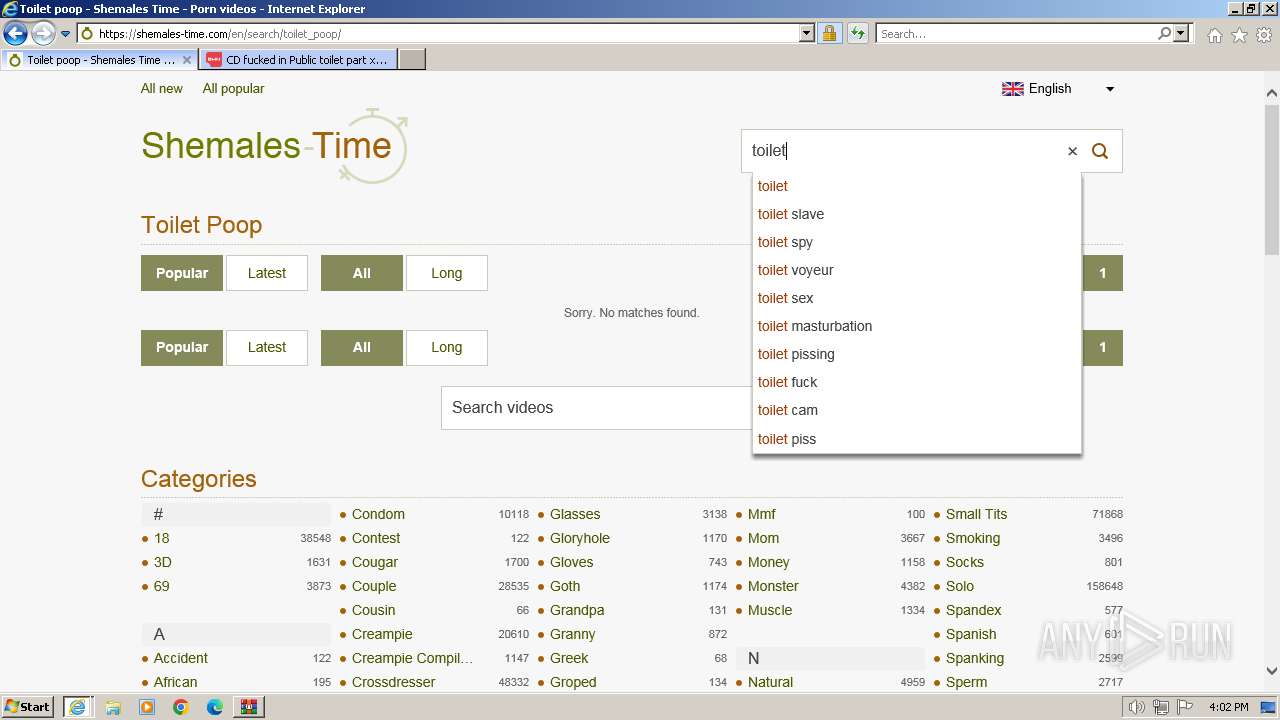The image size is (1280, 720).
Task: Click the upper page '1' button
Action: click(x=1102, y=273)
